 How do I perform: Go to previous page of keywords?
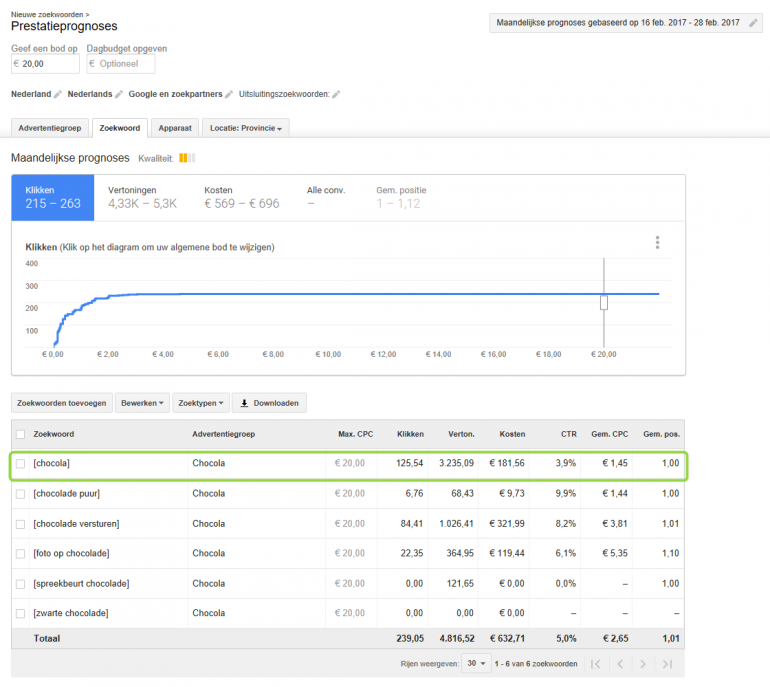tap(620, 664)
